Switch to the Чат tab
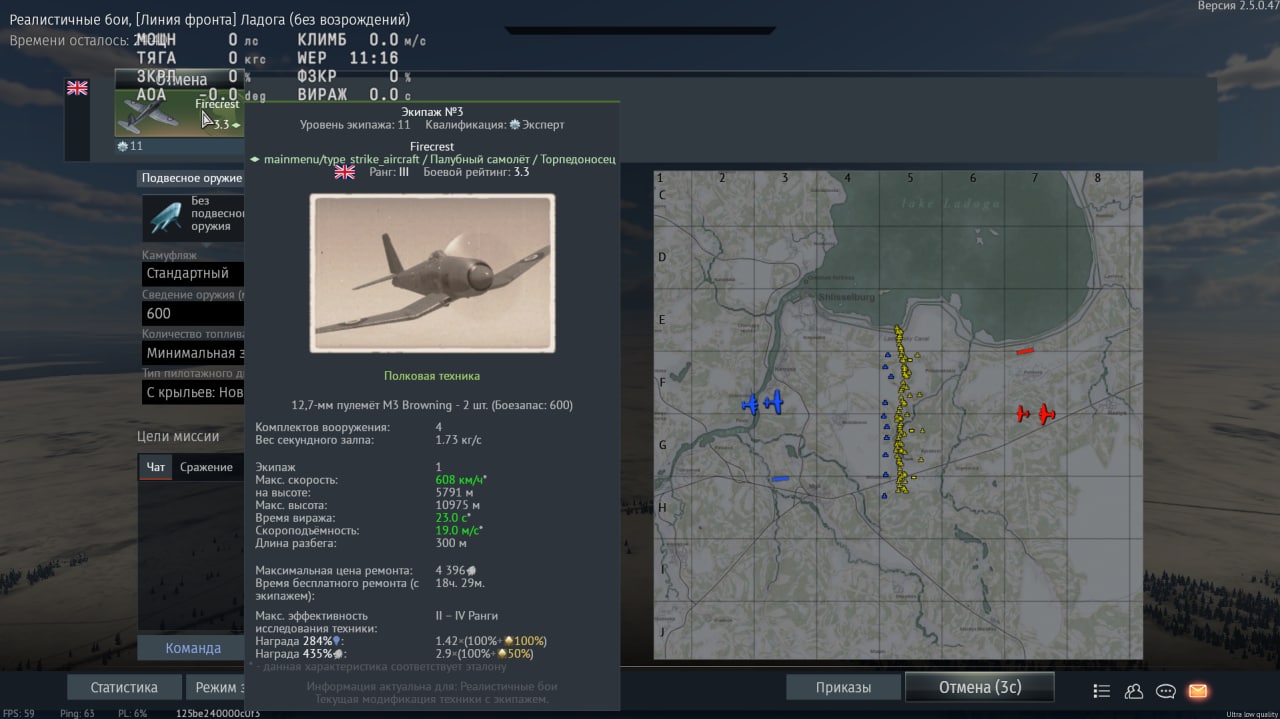The image size is (1280, 719). point(156,467)
